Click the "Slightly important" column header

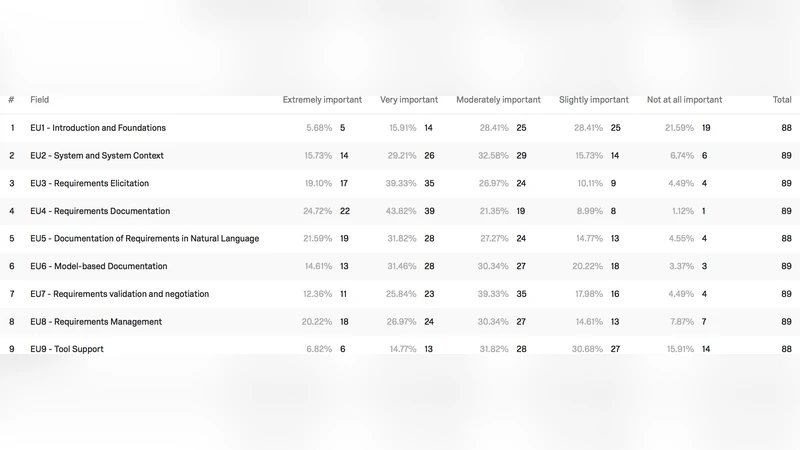tap(594, 100)
